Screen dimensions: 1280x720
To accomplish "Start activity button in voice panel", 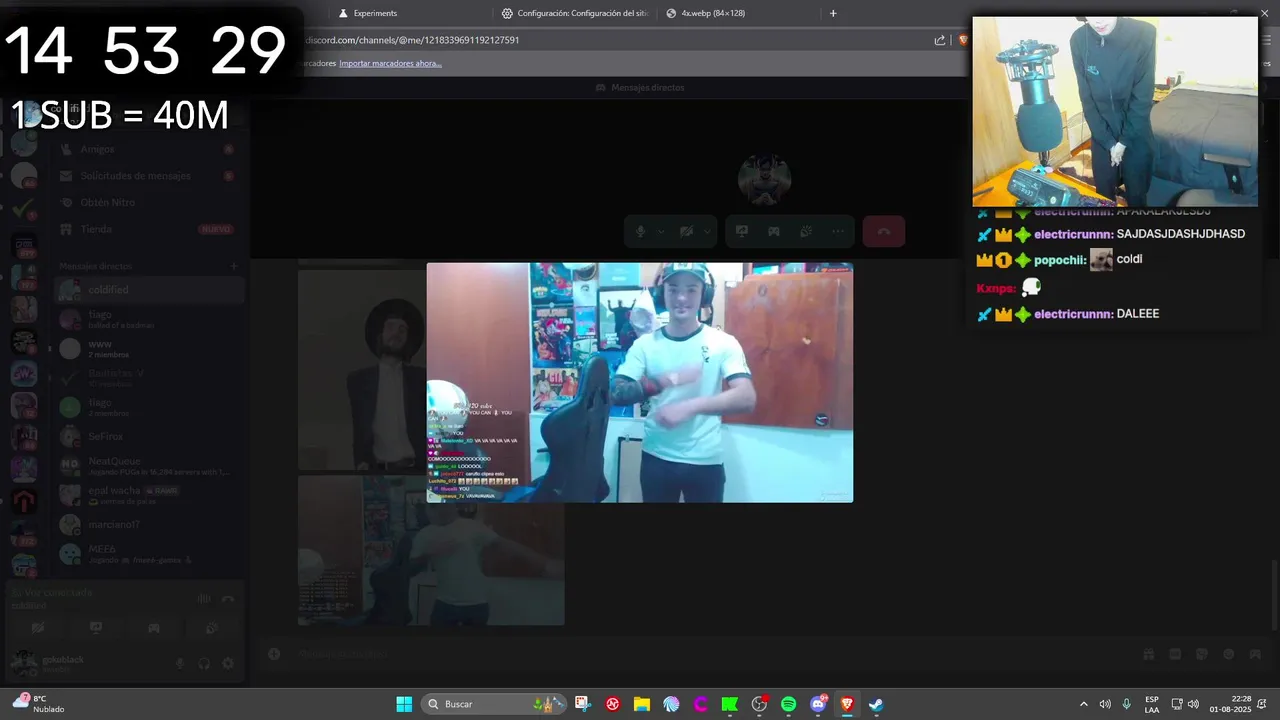I will coord(154,628).
